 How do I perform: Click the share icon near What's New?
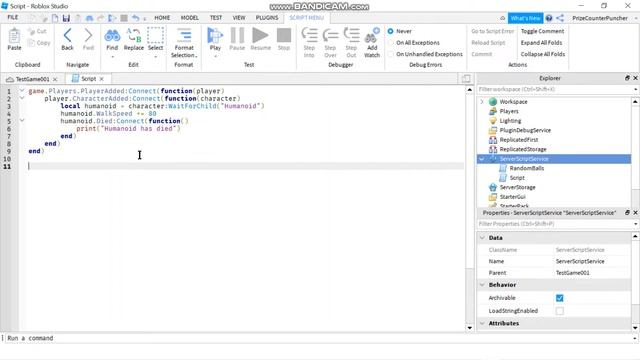tap(560, 18)
